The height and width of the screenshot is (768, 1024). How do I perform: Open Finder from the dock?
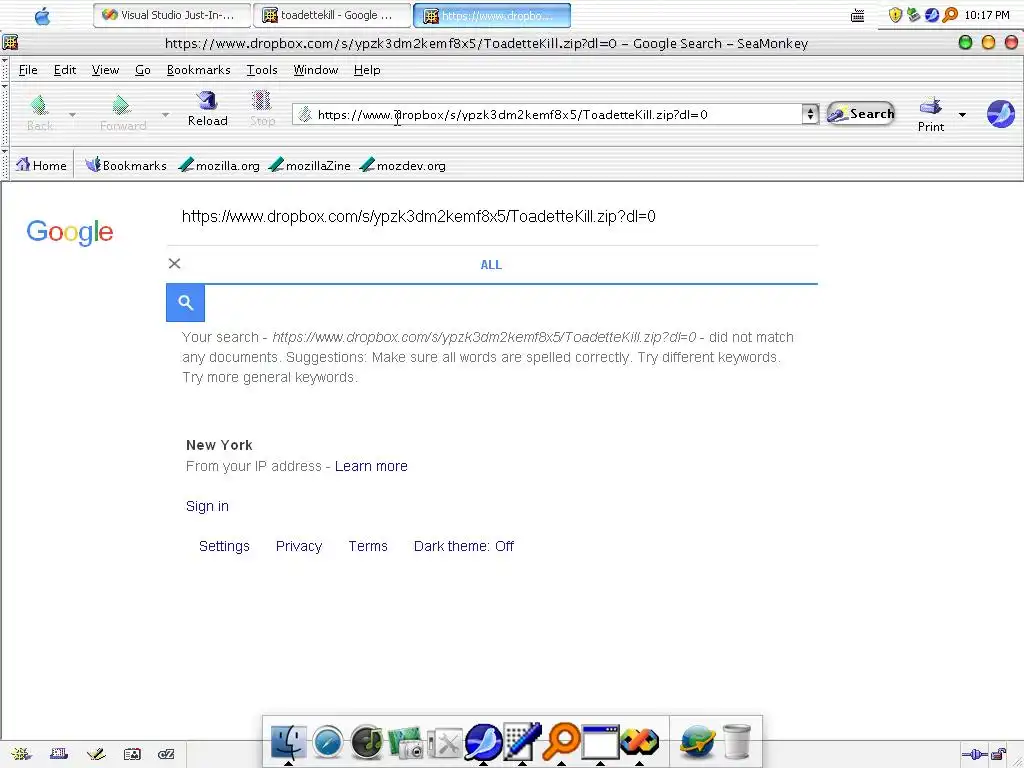[x=288, y=742]
